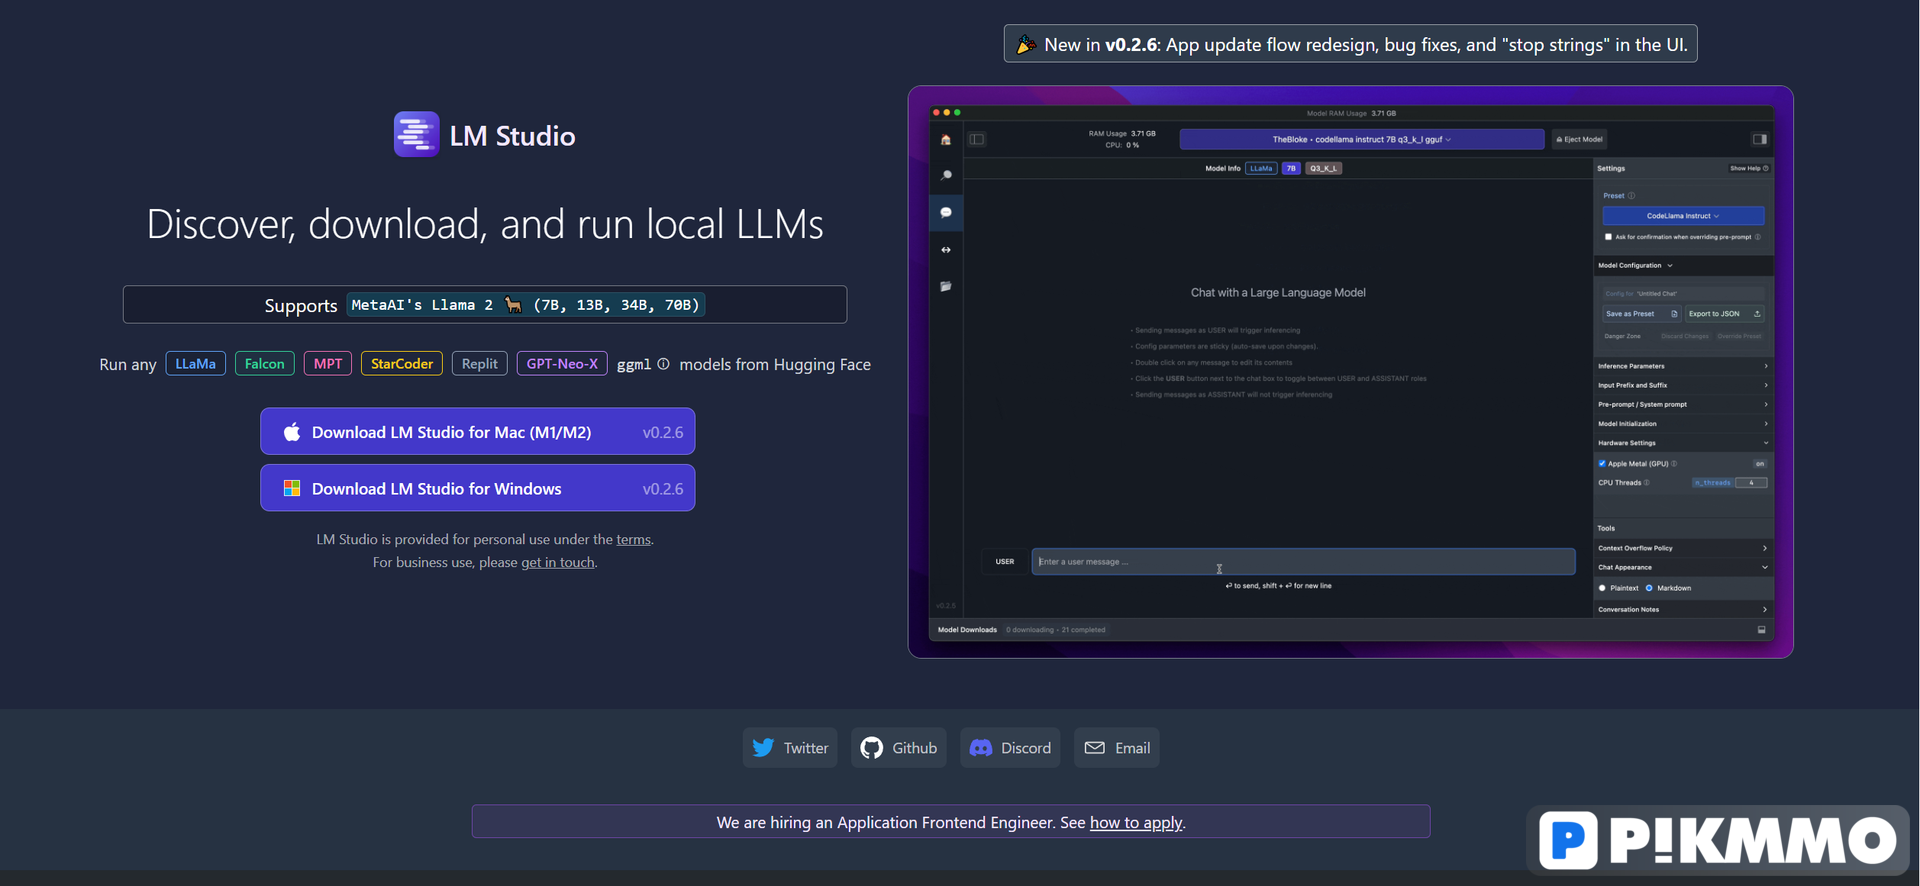
Task: Click the Apple logo on Mac download
Action: click(291, 432)
